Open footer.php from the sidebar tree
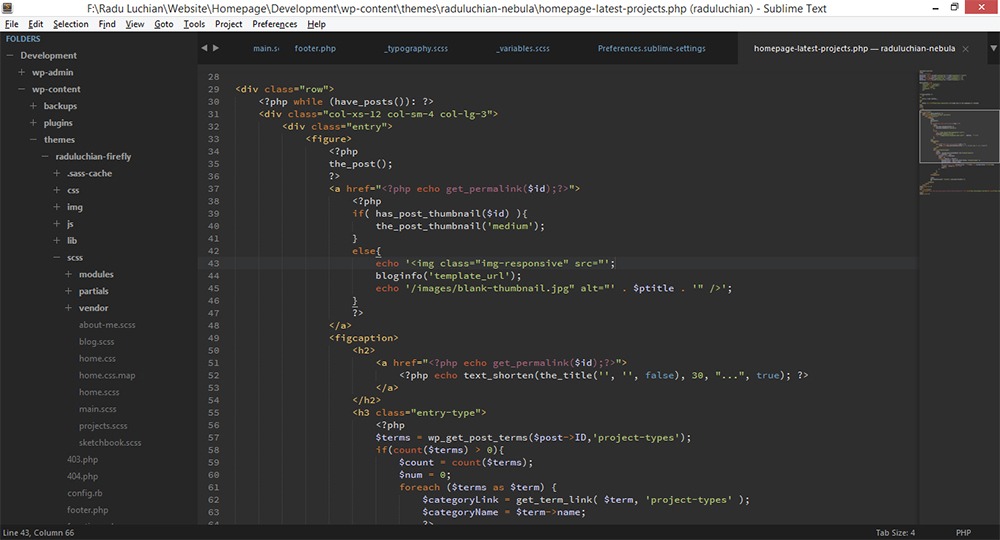The height and width of the screenshot is (540, 1000). (x=87, y=510)
